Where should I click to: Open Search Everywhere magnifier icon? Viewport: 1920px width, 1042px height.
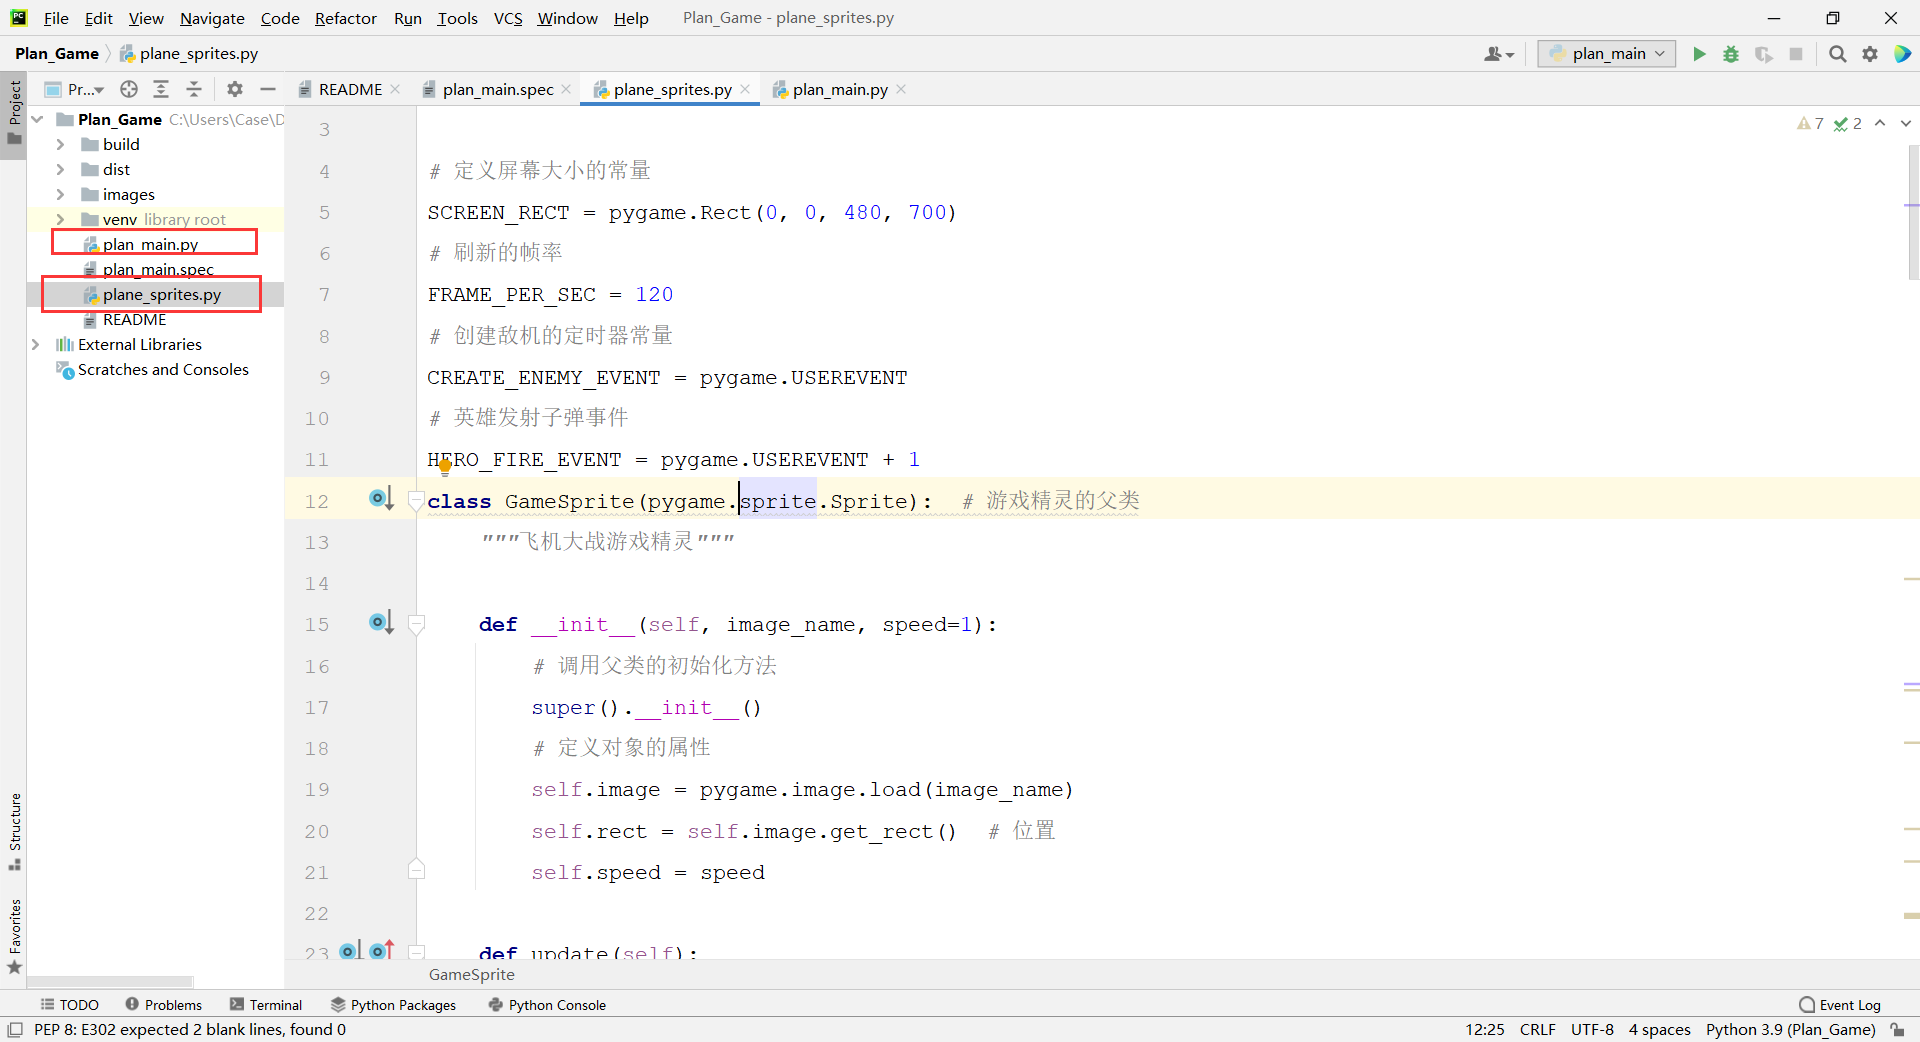pyautogui.click(x=1837, y=54)
